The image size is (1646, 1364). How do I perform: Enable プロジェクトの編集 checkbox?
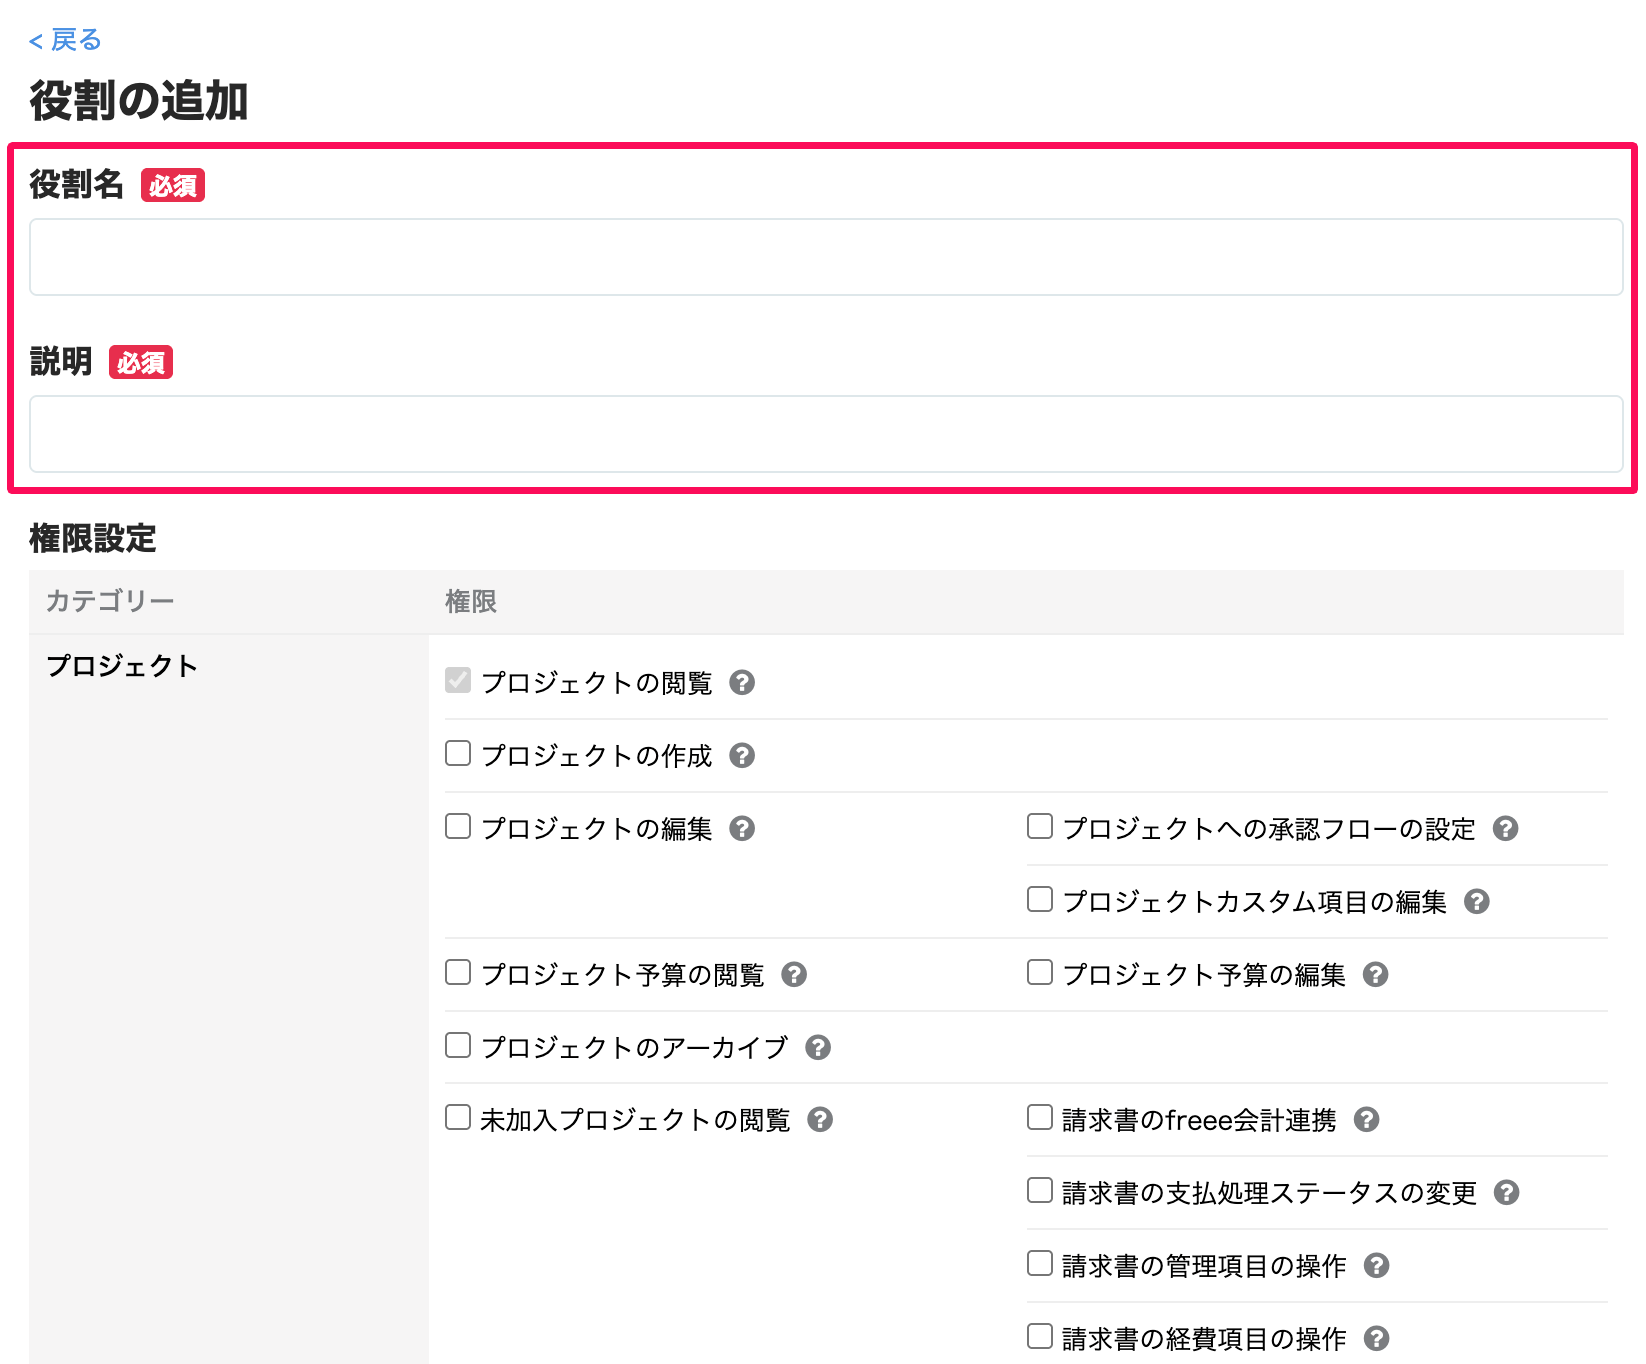(x=458, y=826)
